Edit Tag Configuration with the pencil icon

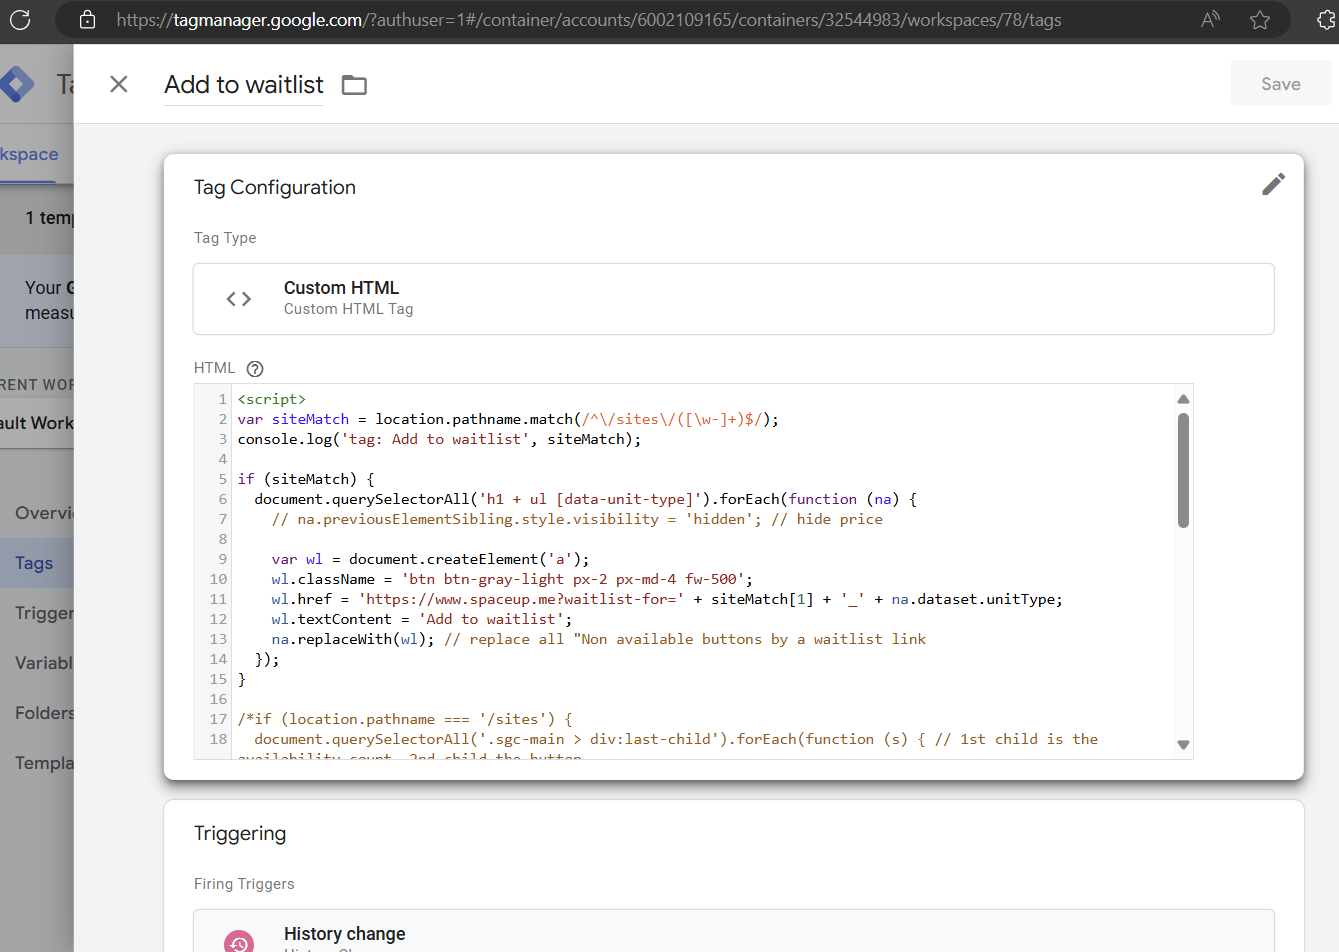[1273, 184]
